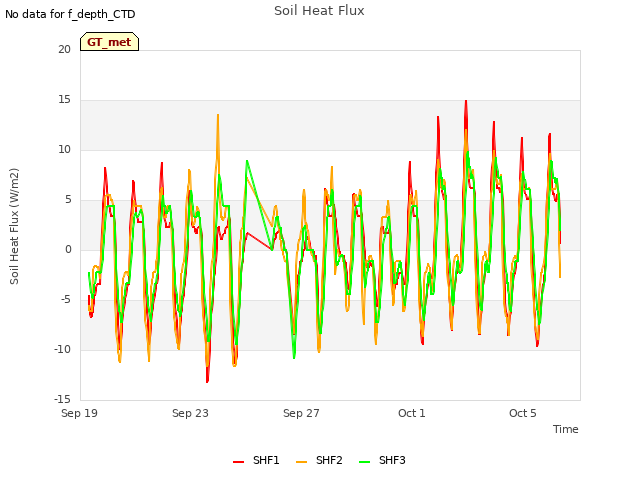Click the 'No data for f_depth_CTD' message

(70, 14)
